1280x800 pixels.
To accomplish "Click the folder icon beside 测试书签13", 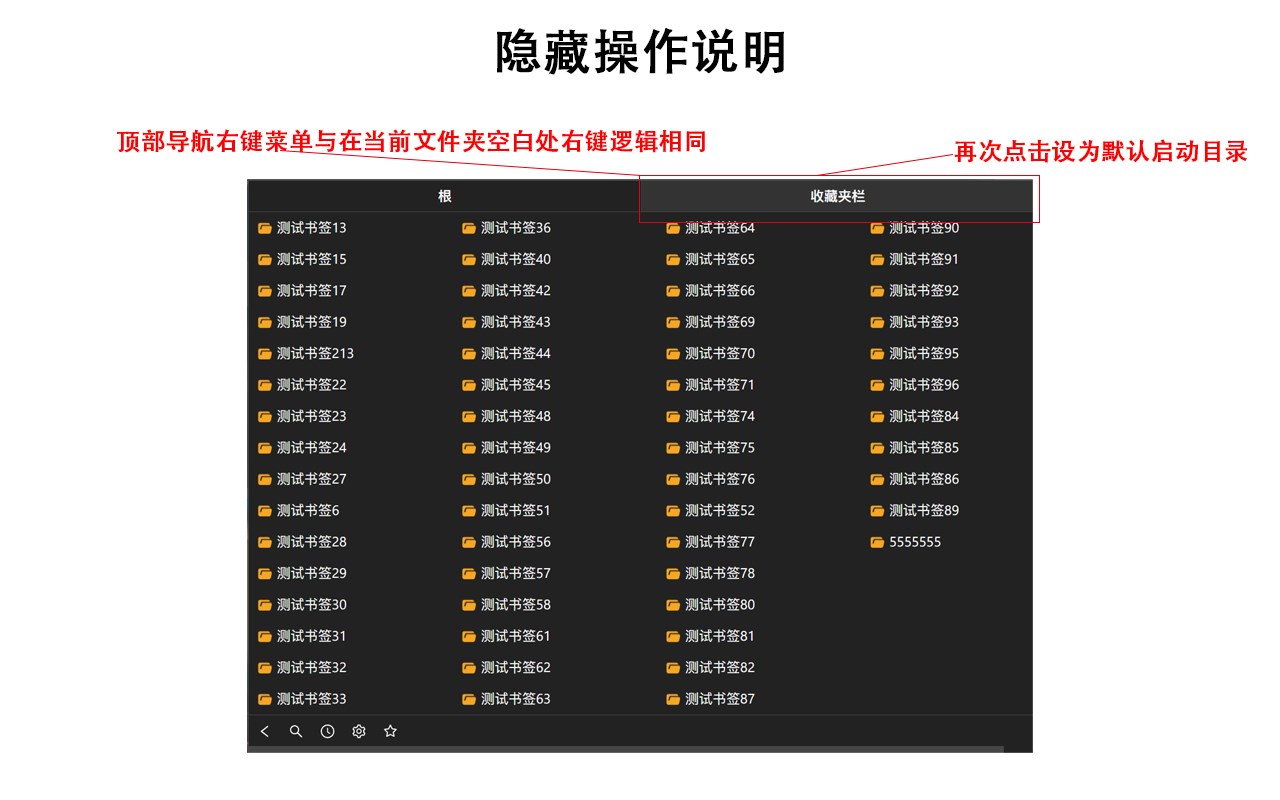I will click(x=264, y=227).
